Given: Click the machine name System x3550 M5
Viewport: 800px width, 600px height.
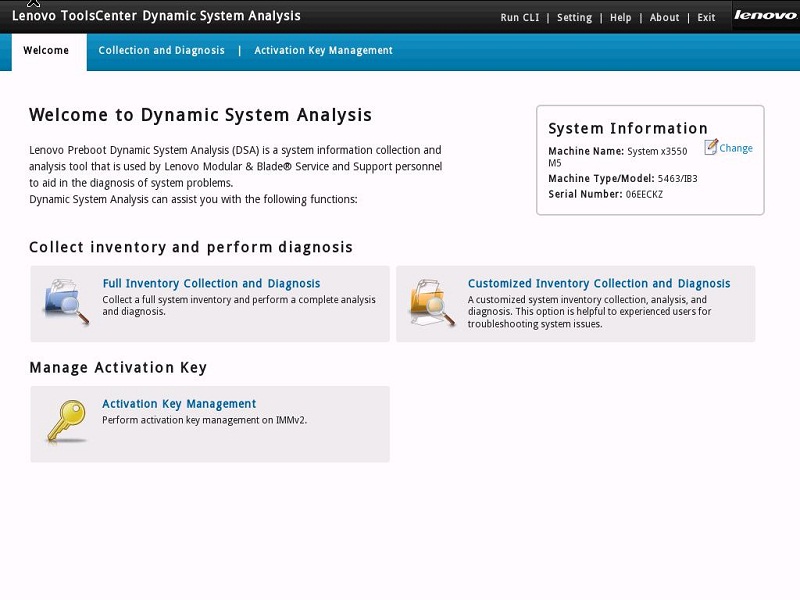Looking at the screenshot, I should click(656, 152).
